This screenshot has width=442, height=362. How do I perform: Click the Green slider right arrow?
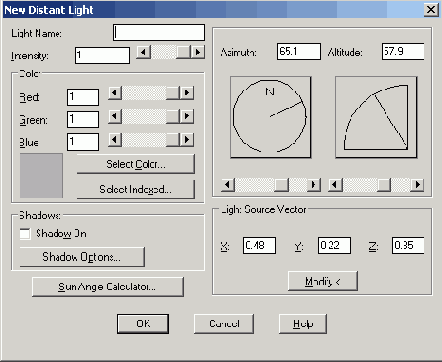pos(187,116)
